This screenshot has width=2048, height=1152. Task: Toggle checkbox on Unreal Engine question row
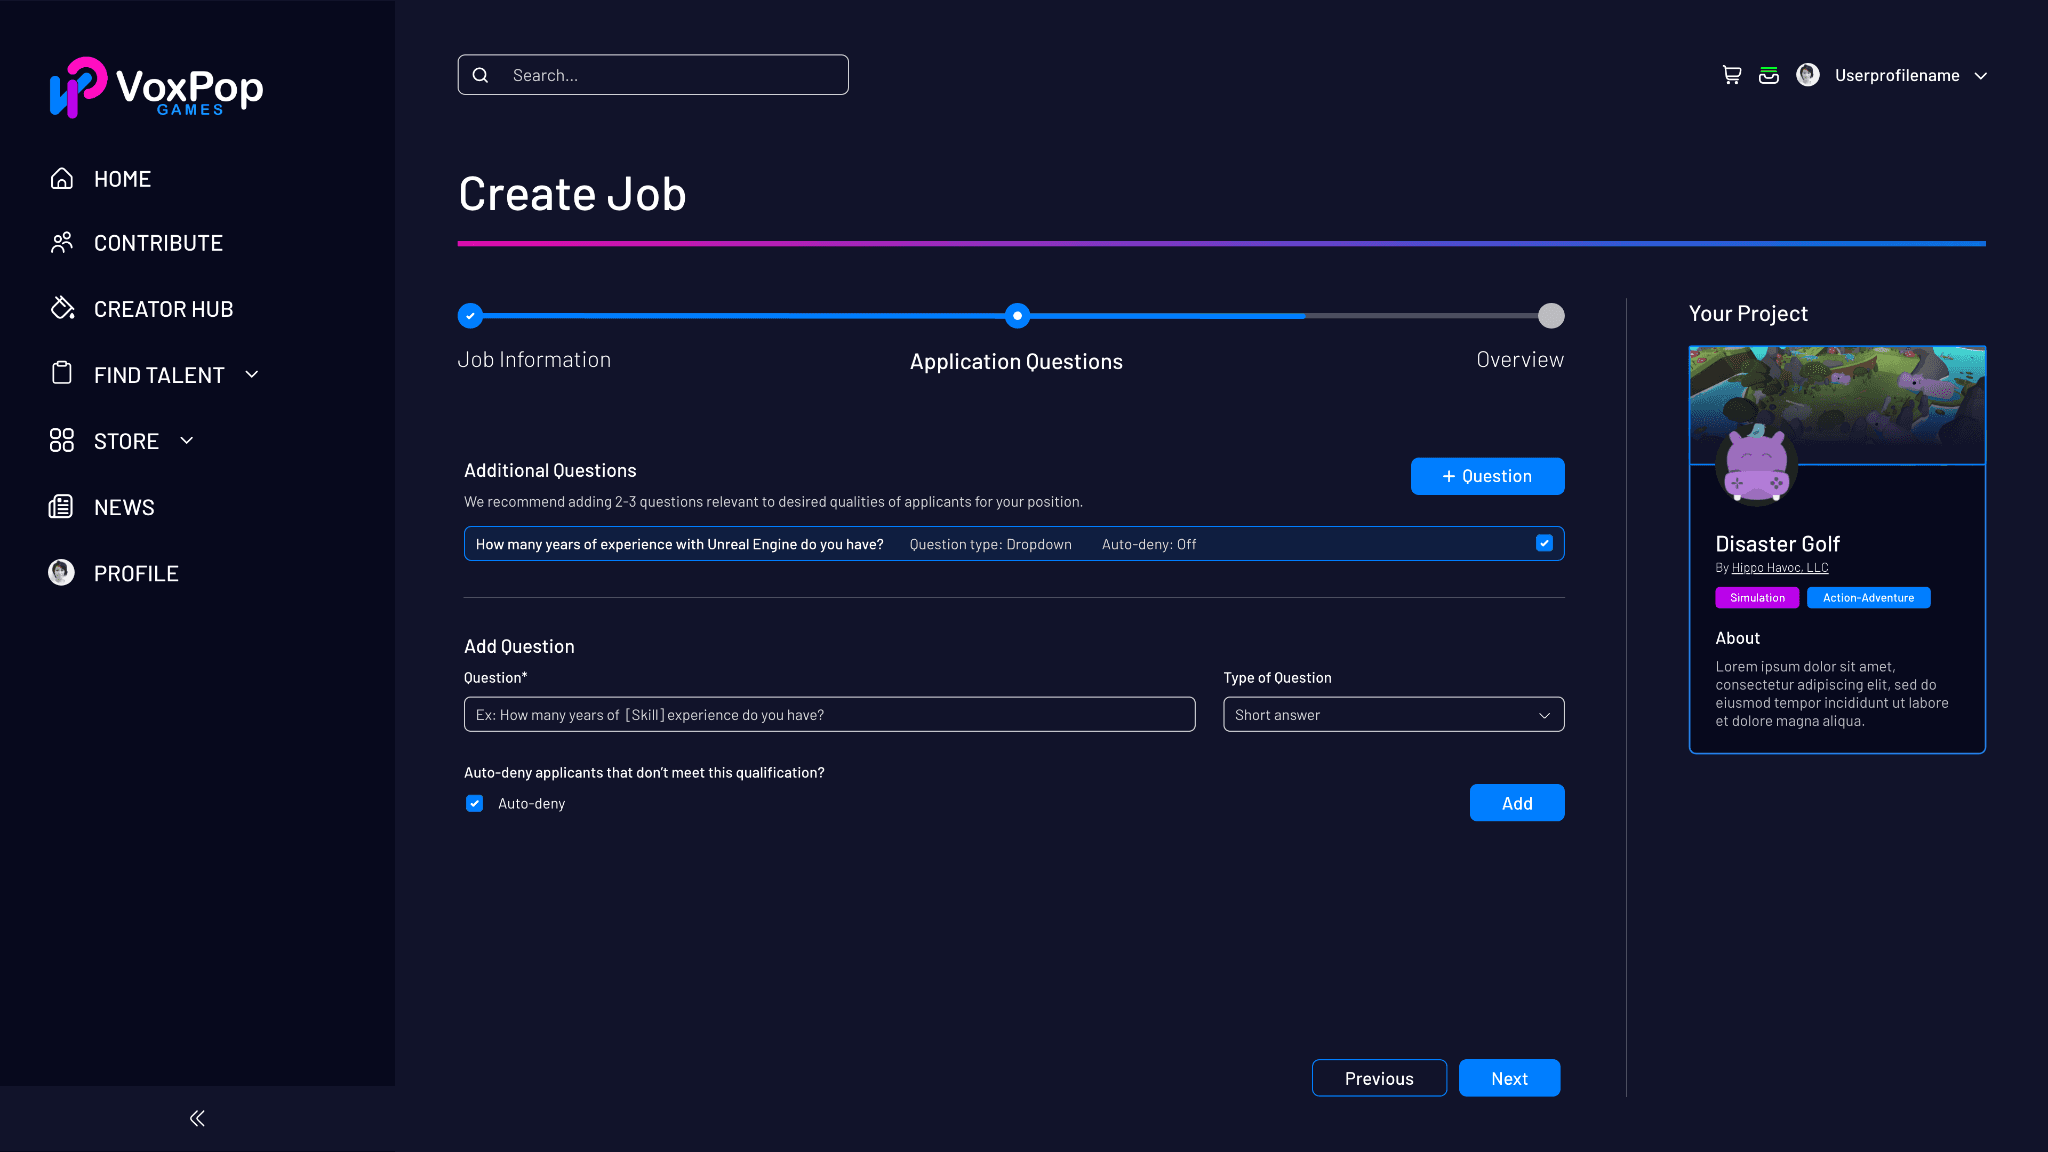coord(1544,543)
